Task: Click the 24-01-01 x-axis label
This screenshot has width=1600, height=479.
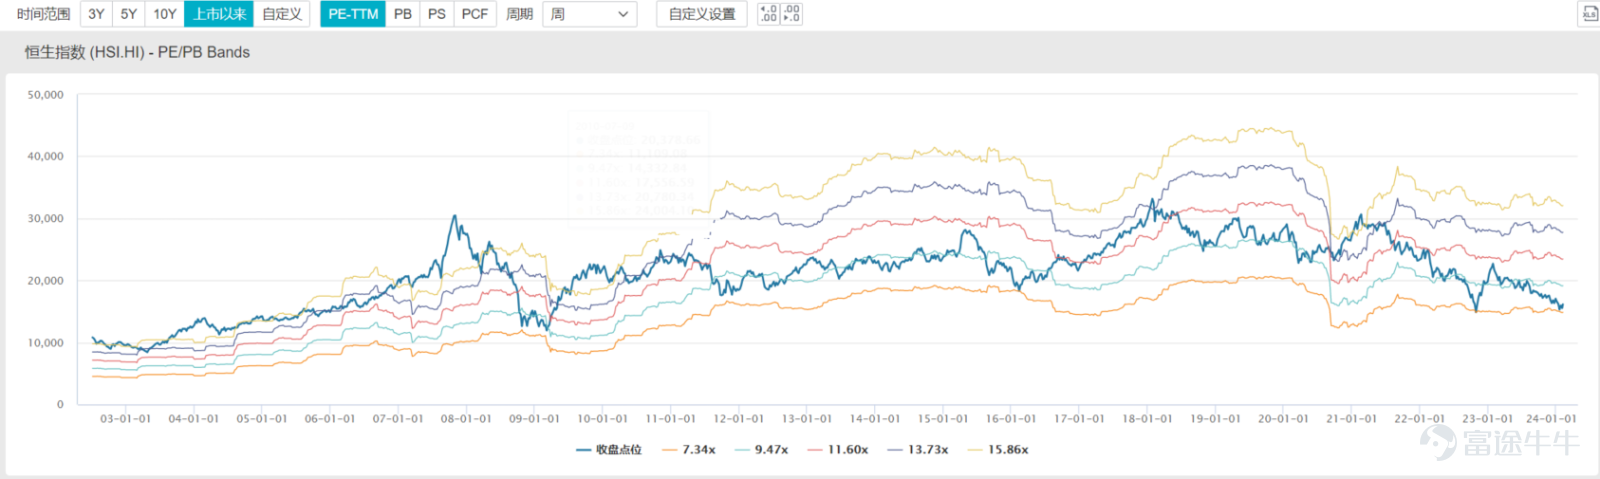Action: 1551,419
